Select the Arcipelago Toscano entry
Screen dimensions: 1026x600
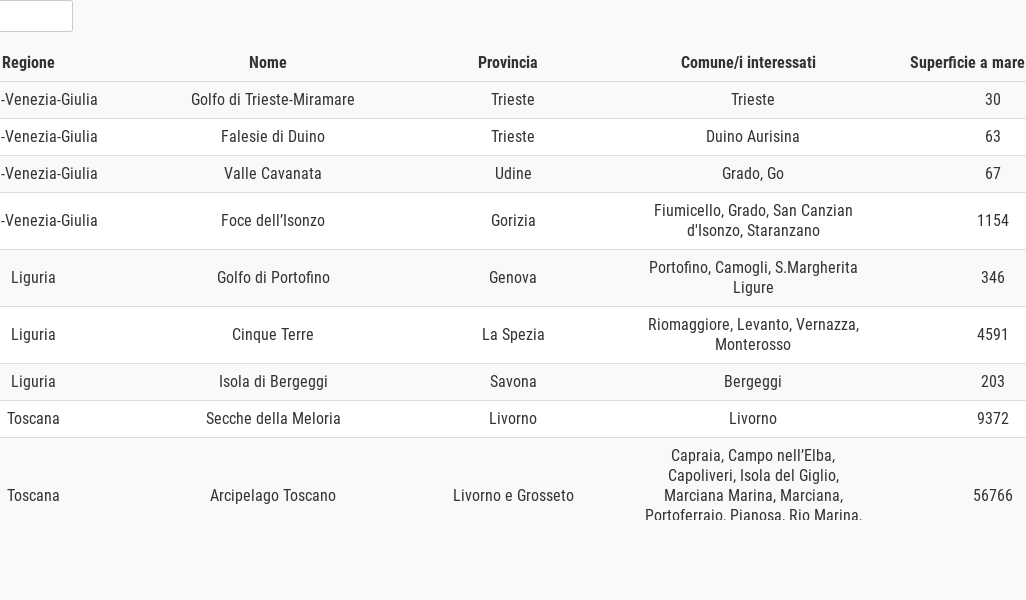[x=273, y=496]
